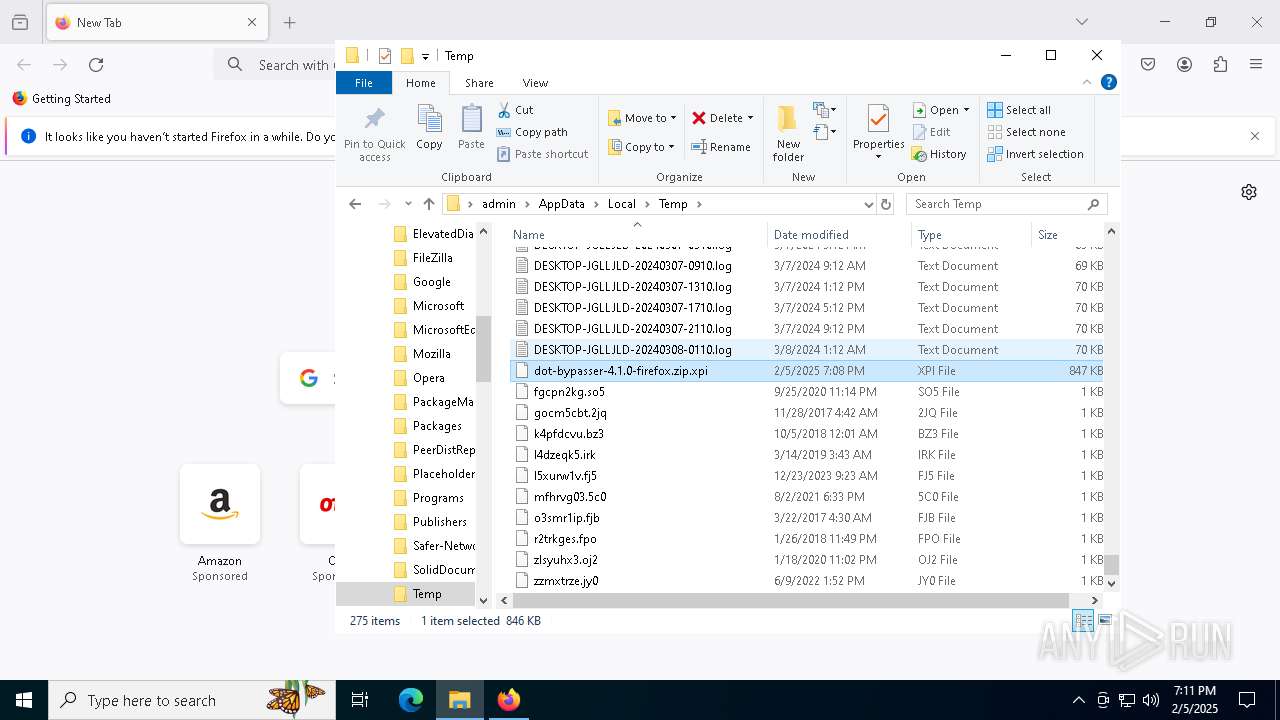This screenshot has width=1280, height=720.
Task: Open a new Firefox tab
Action: tap(290, 22)
